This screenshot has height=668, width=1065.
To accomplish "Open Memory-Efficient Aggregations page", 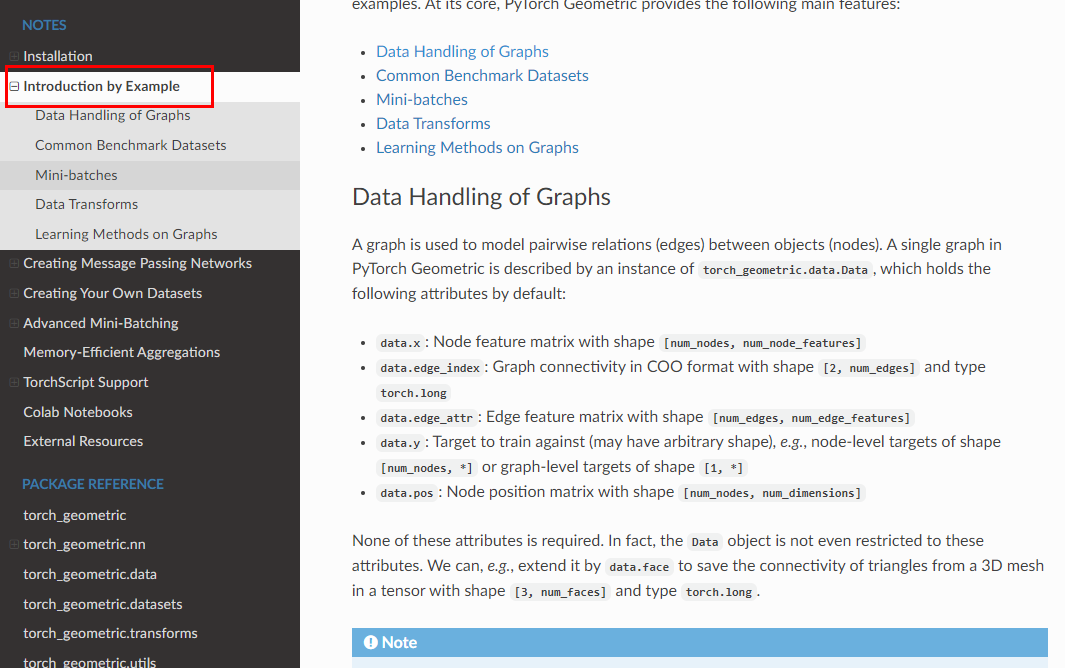I will point(122,352).
